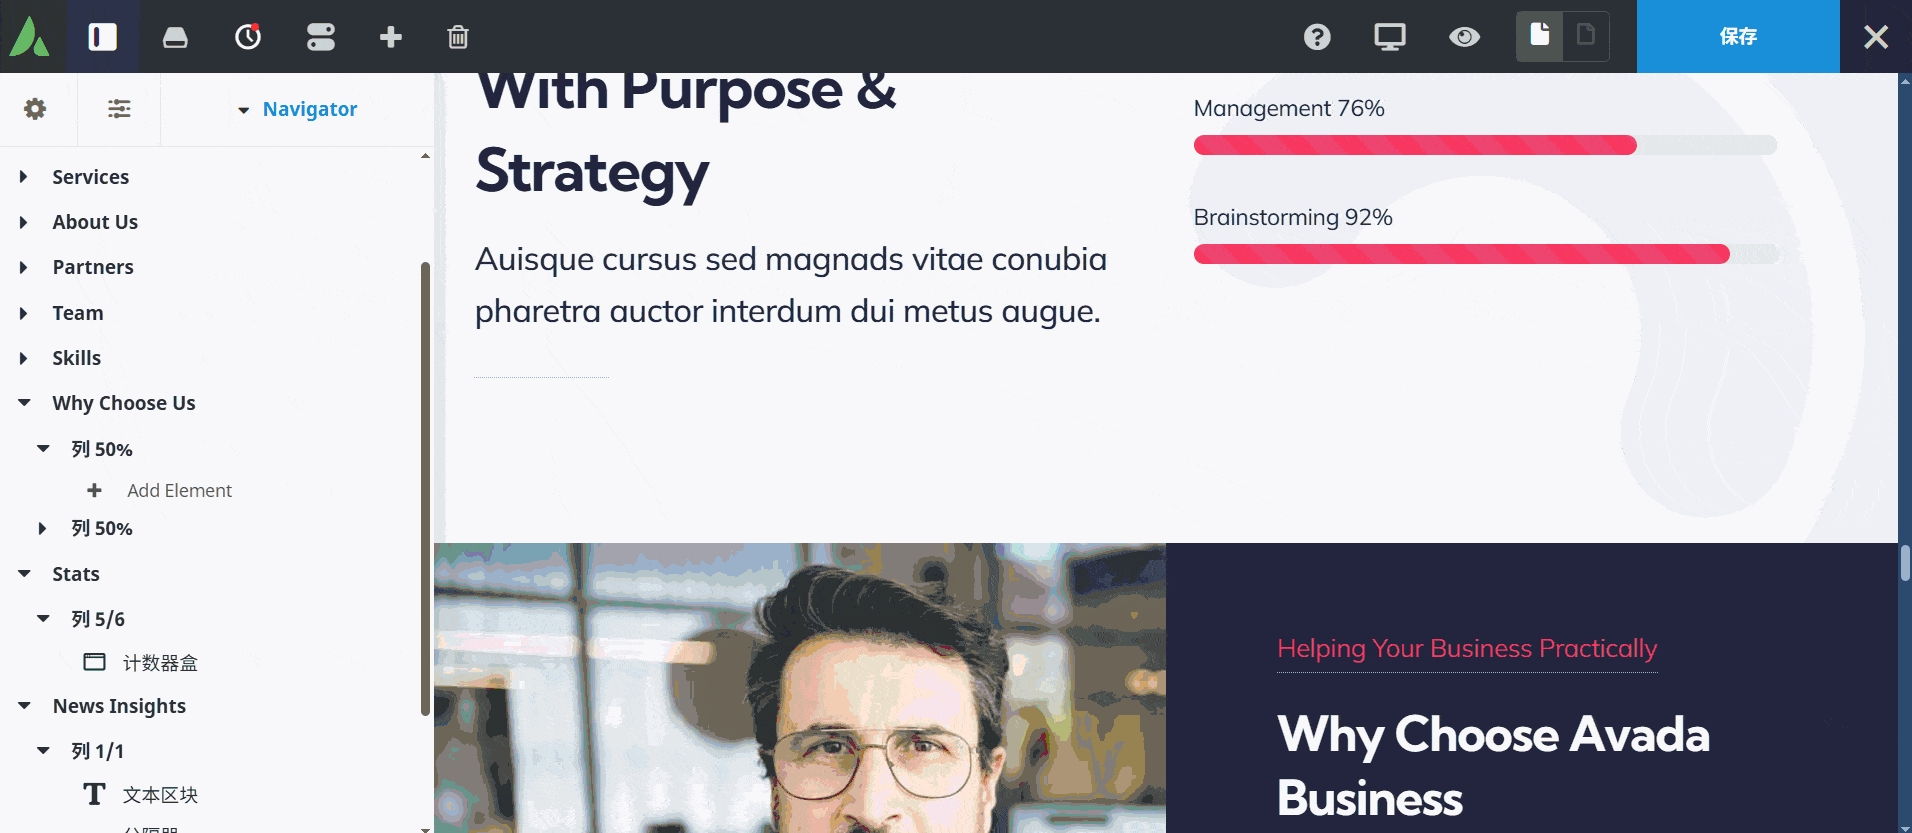Open the library drawer icon
Image resolution: width=1912 pixels, height=833 pixels.
tap(175, 37)
